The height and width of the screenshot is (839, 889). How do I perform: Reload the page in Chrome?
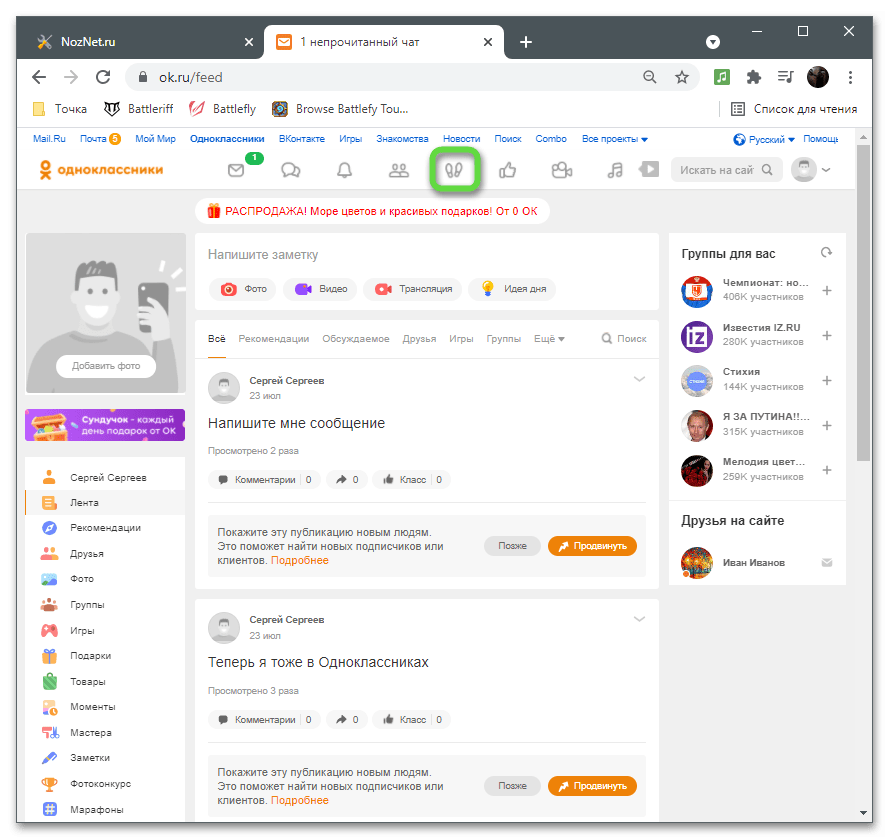(103, 77)
